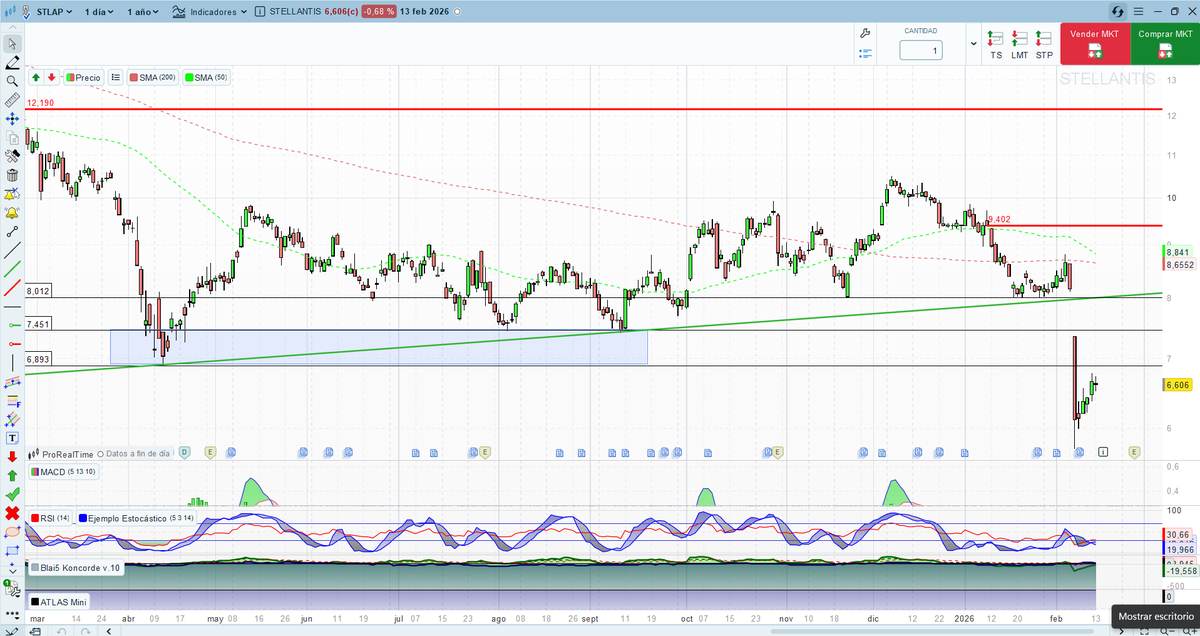Select the green checkmark marker tool
This screenshot has height=636, width=1200.
(x=12, y=494)
